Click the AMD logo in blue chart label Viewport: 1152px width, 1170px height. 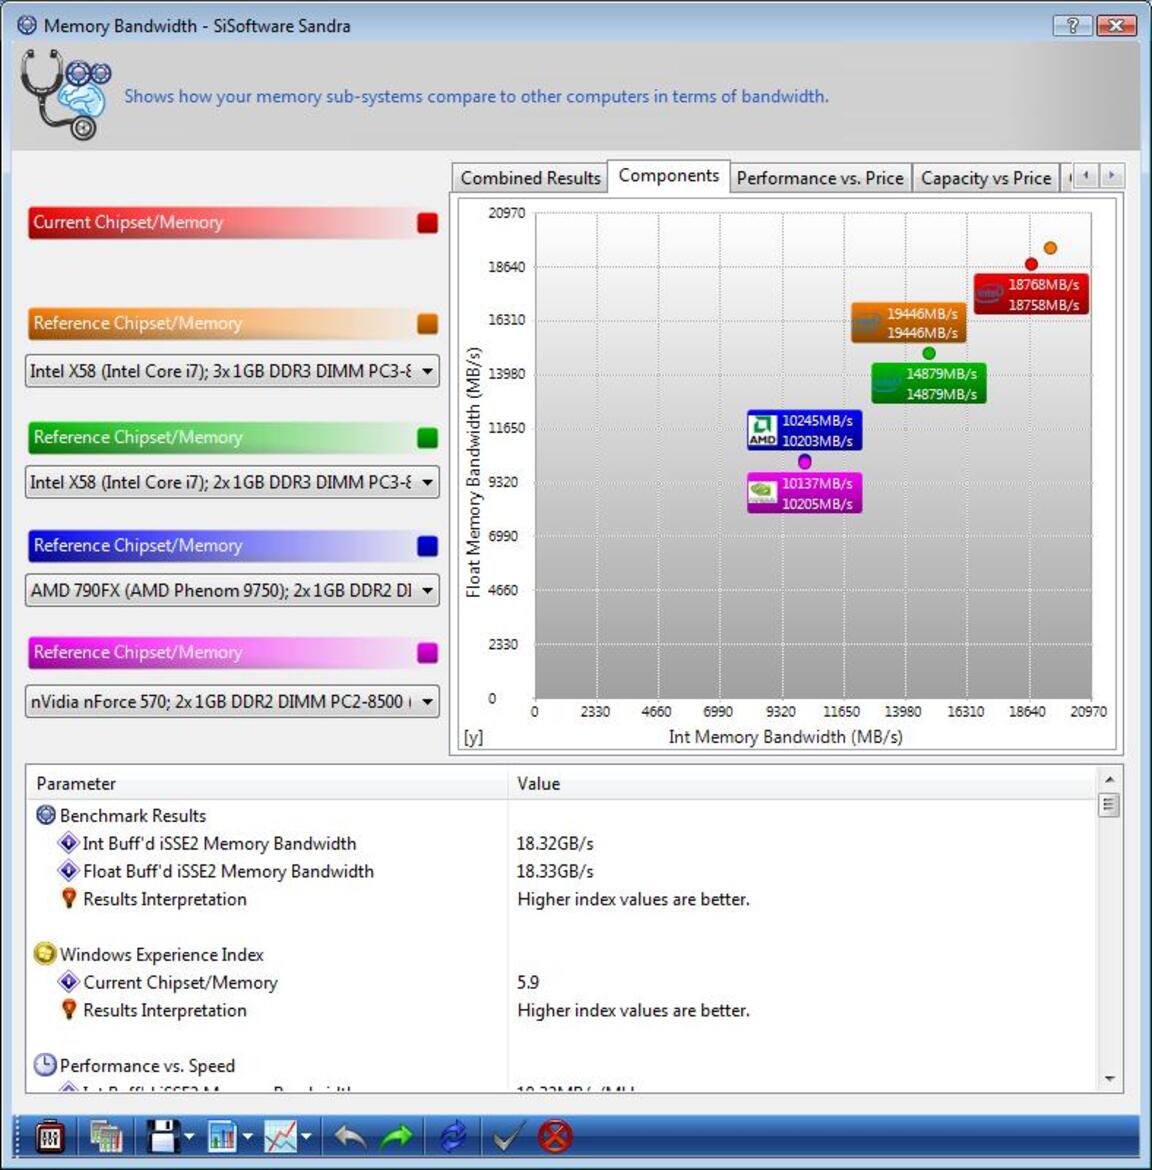coord(763,431)
